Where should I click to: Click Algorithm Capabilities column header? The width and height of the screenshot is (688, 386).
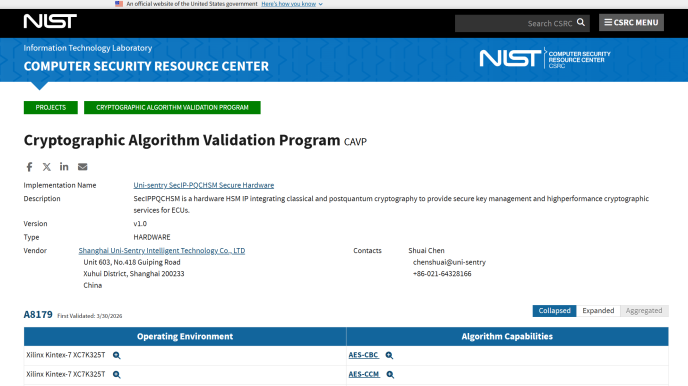click(507, 336)
